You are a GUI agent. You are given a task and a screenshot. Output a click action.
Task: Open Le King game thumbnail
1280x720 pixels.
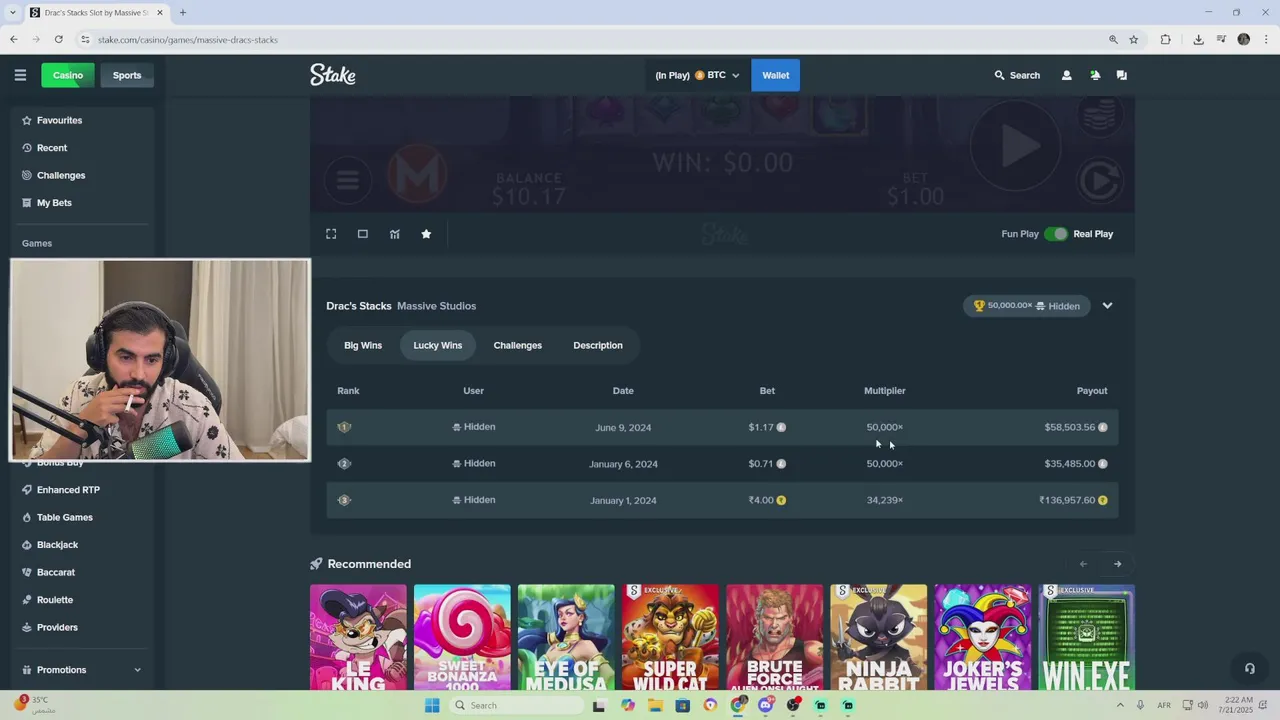358,638
